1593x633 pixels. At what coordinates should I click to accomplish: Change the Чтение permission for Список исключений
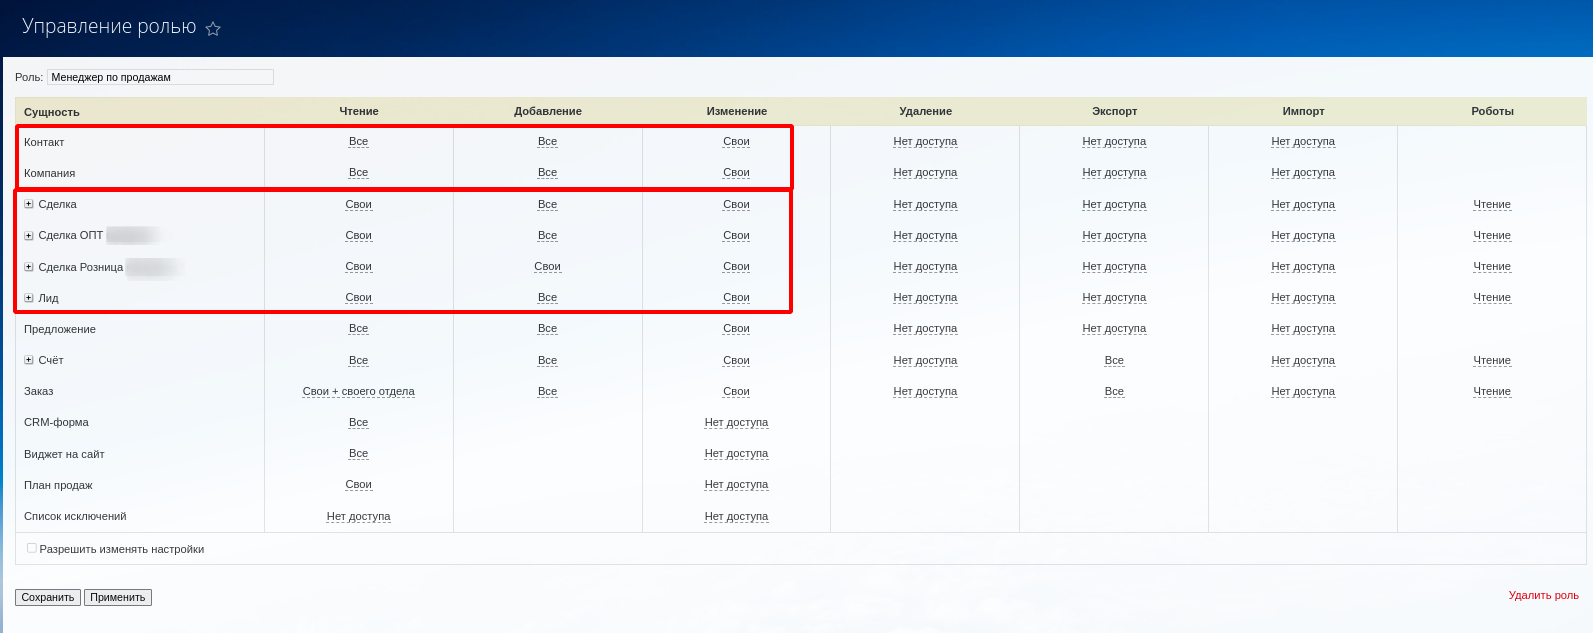[359, 517]
